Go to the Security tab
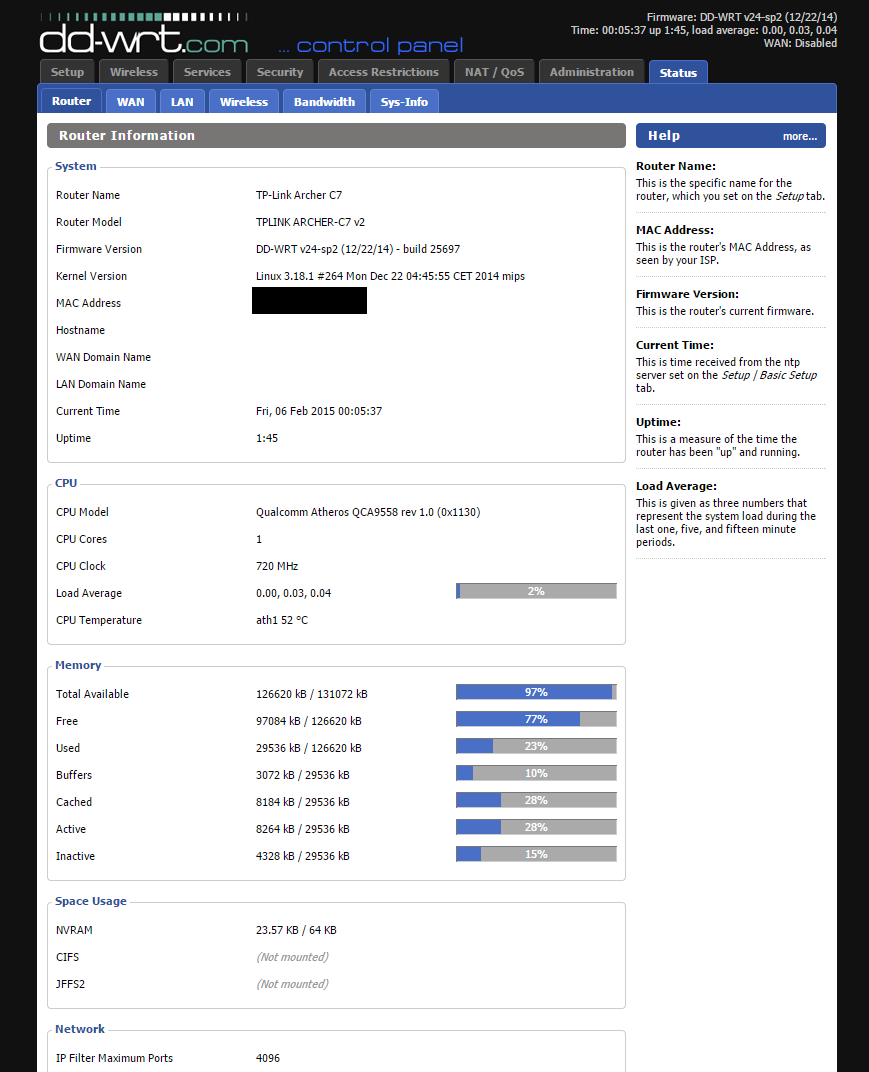 tap(280, 72)
